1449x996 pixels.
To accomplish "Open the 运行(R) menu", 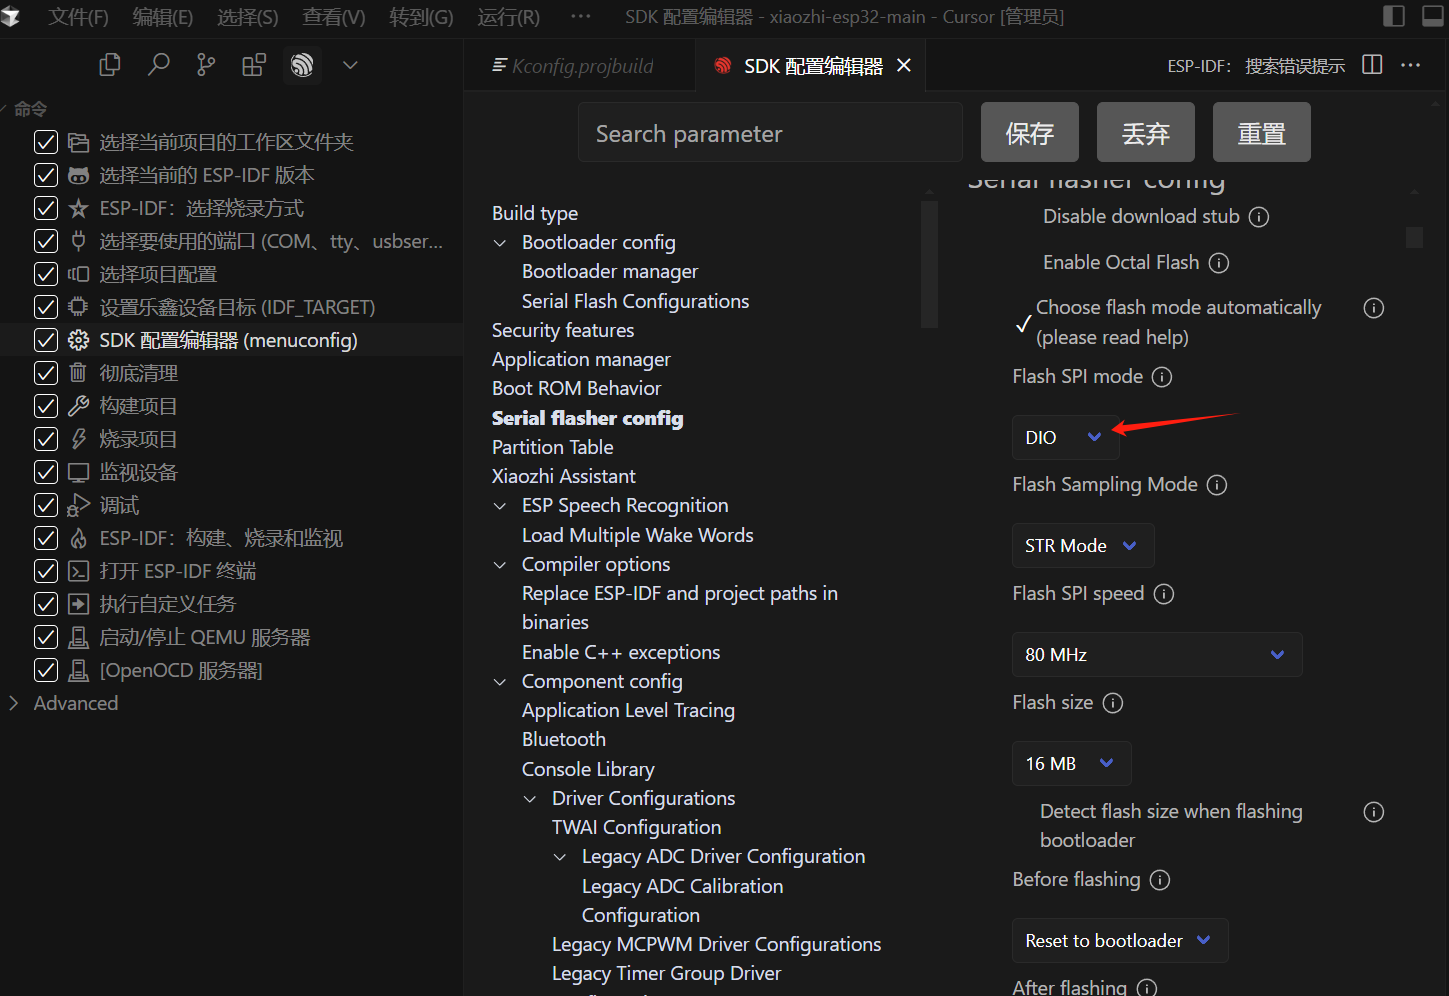I will point(508,17).
